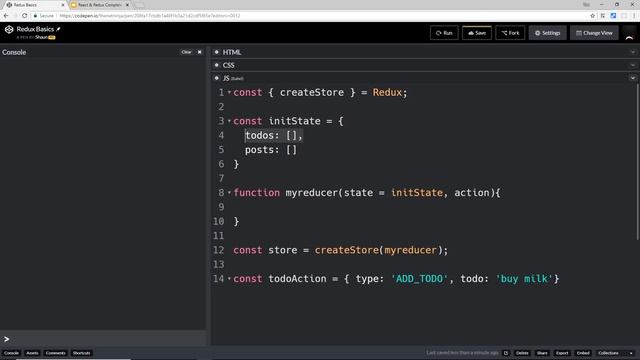Toggle Console via bottom bar button
This screenshot has width=640, height=360.
pos(11,353)
